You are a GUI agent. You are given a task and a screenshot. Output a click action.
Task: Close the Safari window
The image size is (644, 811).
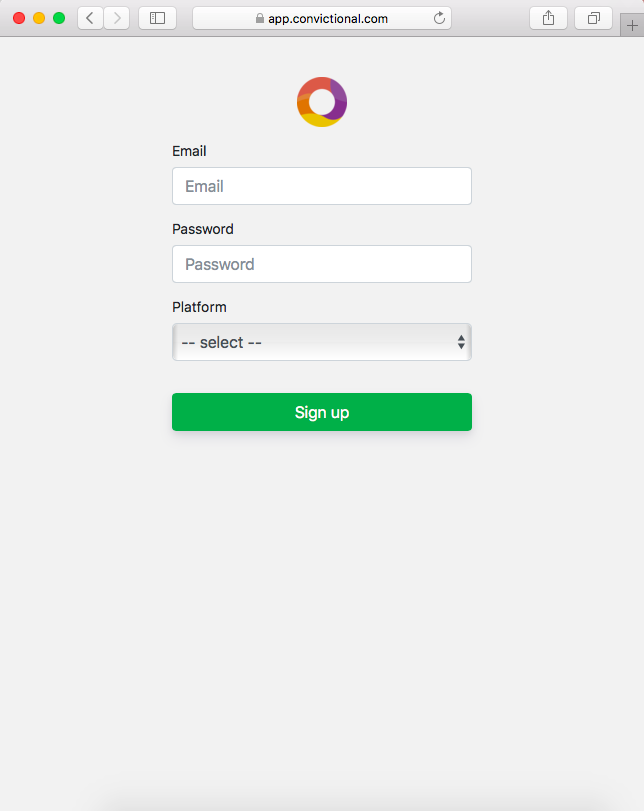pyautogui.click(x=19, y=18)
